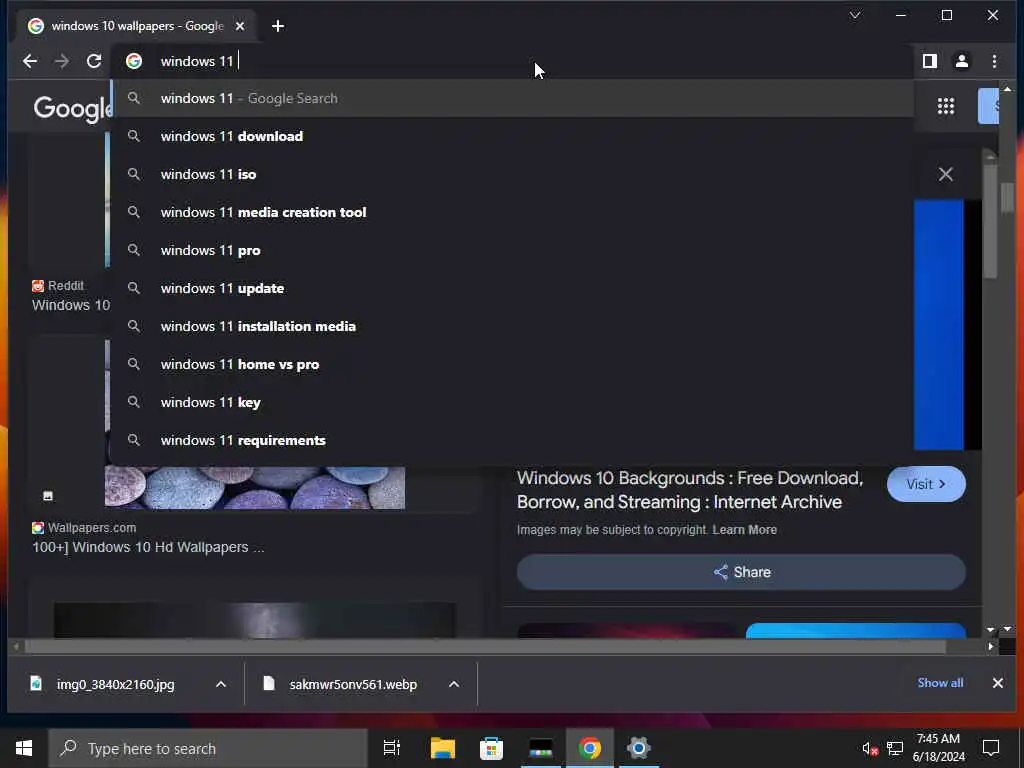Click the taskbar Type here to search box
This screenshot has width=1024, height=768.
(x=208, y=748)
